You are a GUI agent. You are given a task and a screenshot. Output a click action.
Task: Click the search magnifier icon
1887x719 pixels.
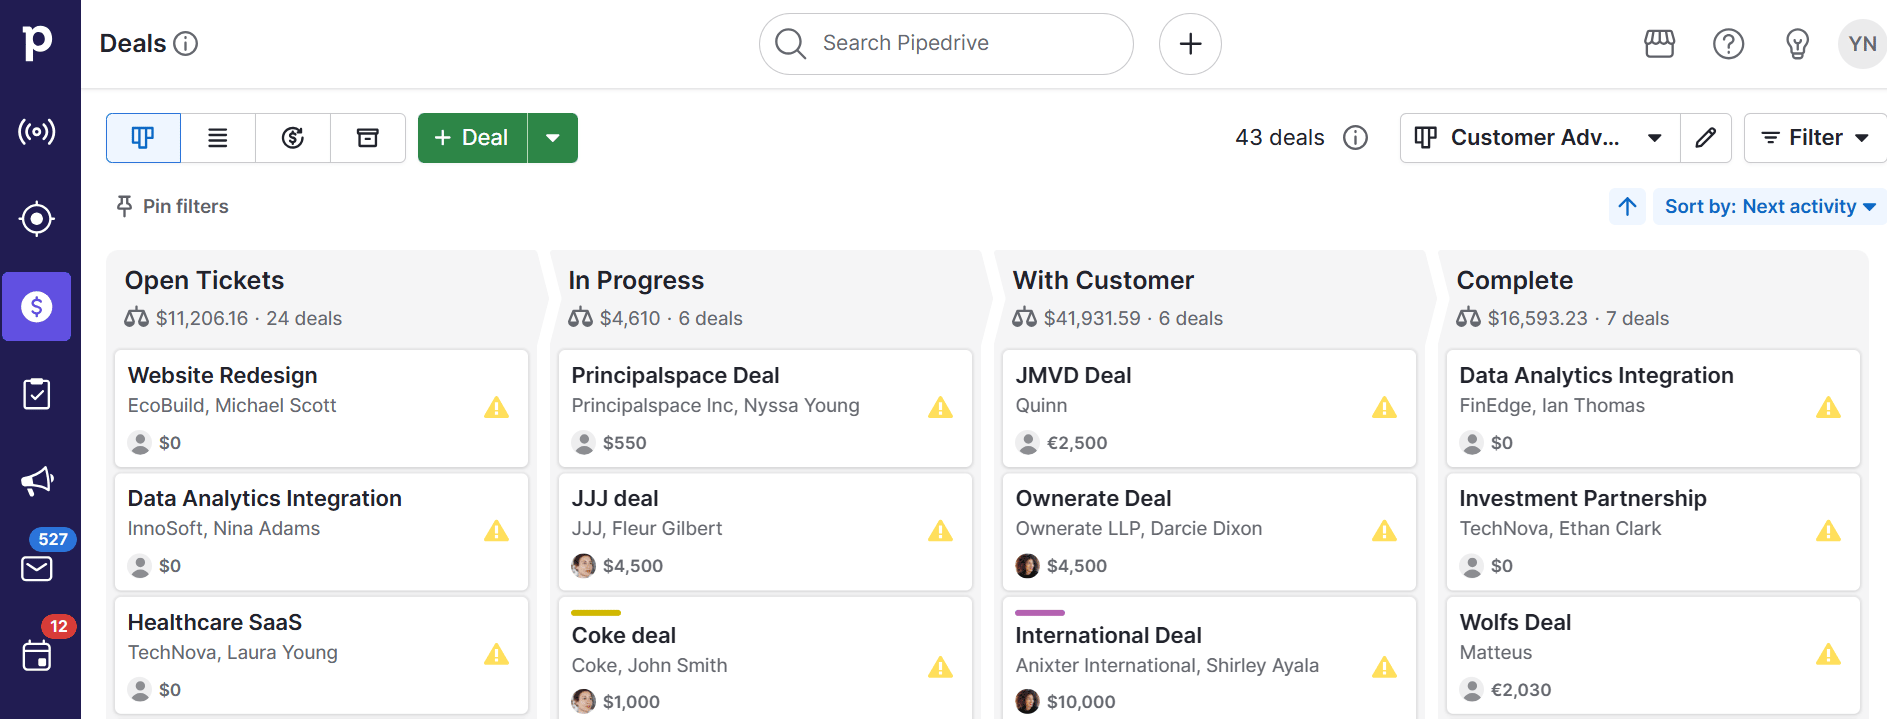(x=790, y=44)
